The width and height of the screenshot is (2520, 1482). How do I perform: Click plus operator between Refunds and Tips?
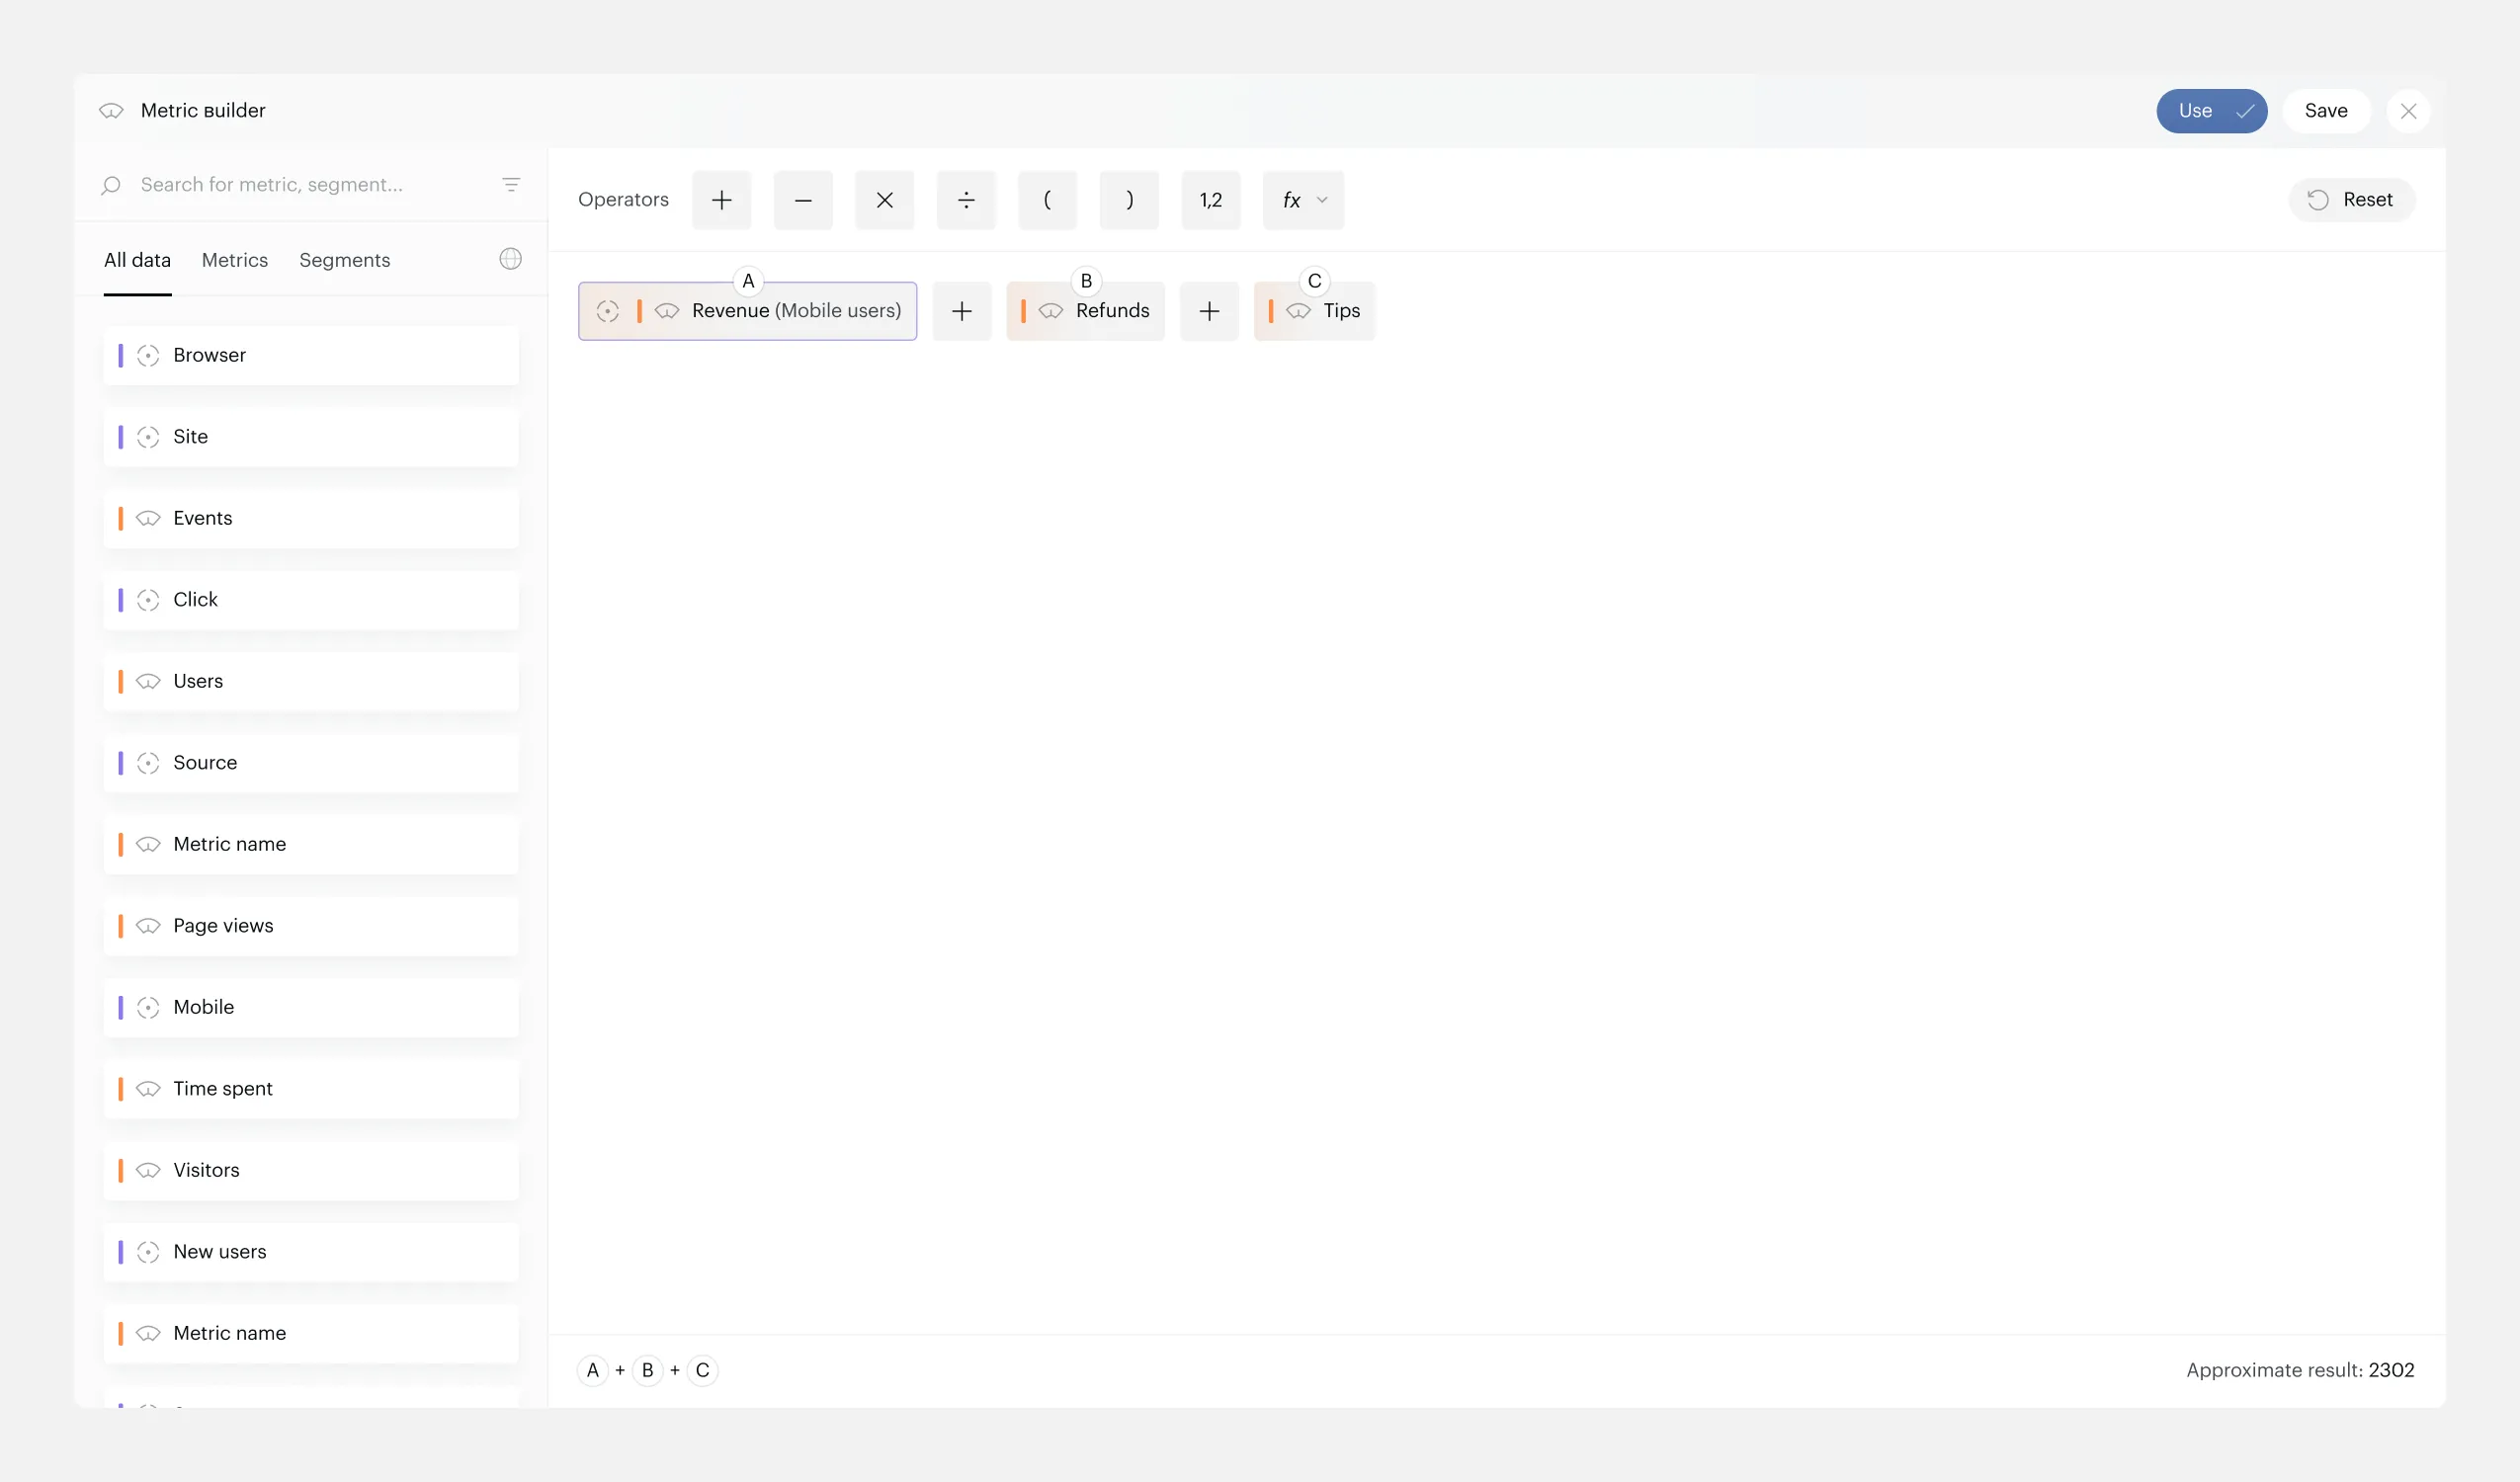pos(1209,311)
